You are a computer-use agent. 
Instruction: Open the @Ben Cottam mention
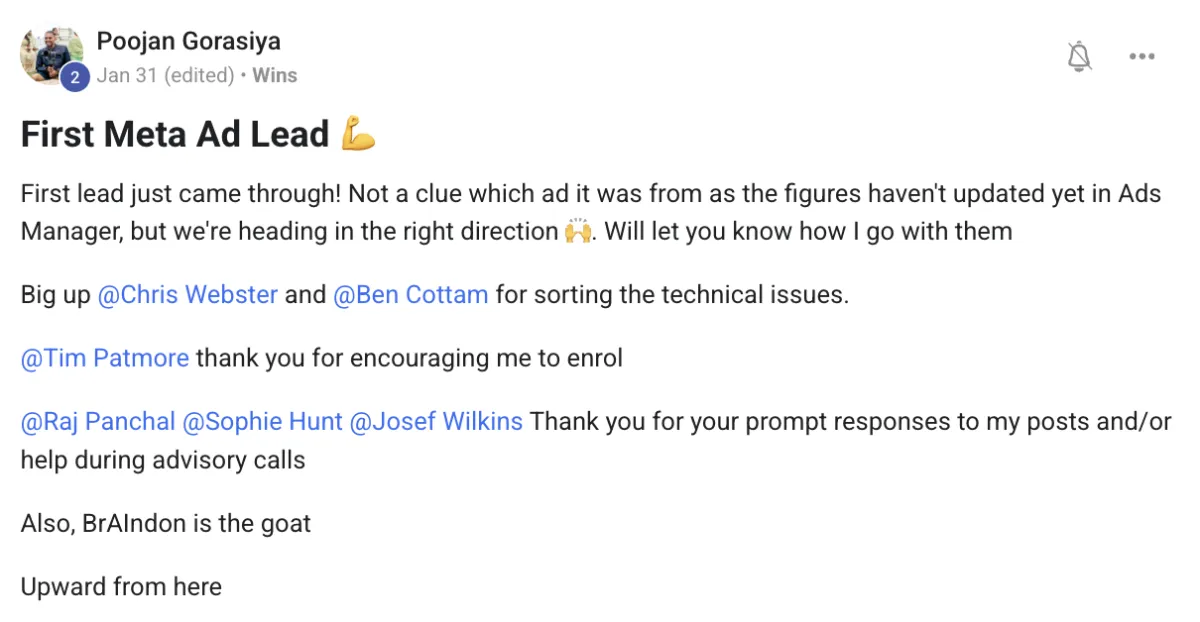pos(410,295)
